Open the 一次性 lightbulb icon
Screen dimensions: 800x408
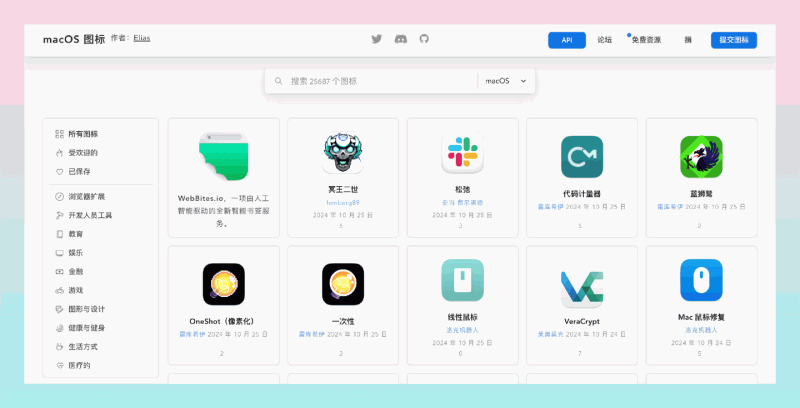tap(343, 284)
